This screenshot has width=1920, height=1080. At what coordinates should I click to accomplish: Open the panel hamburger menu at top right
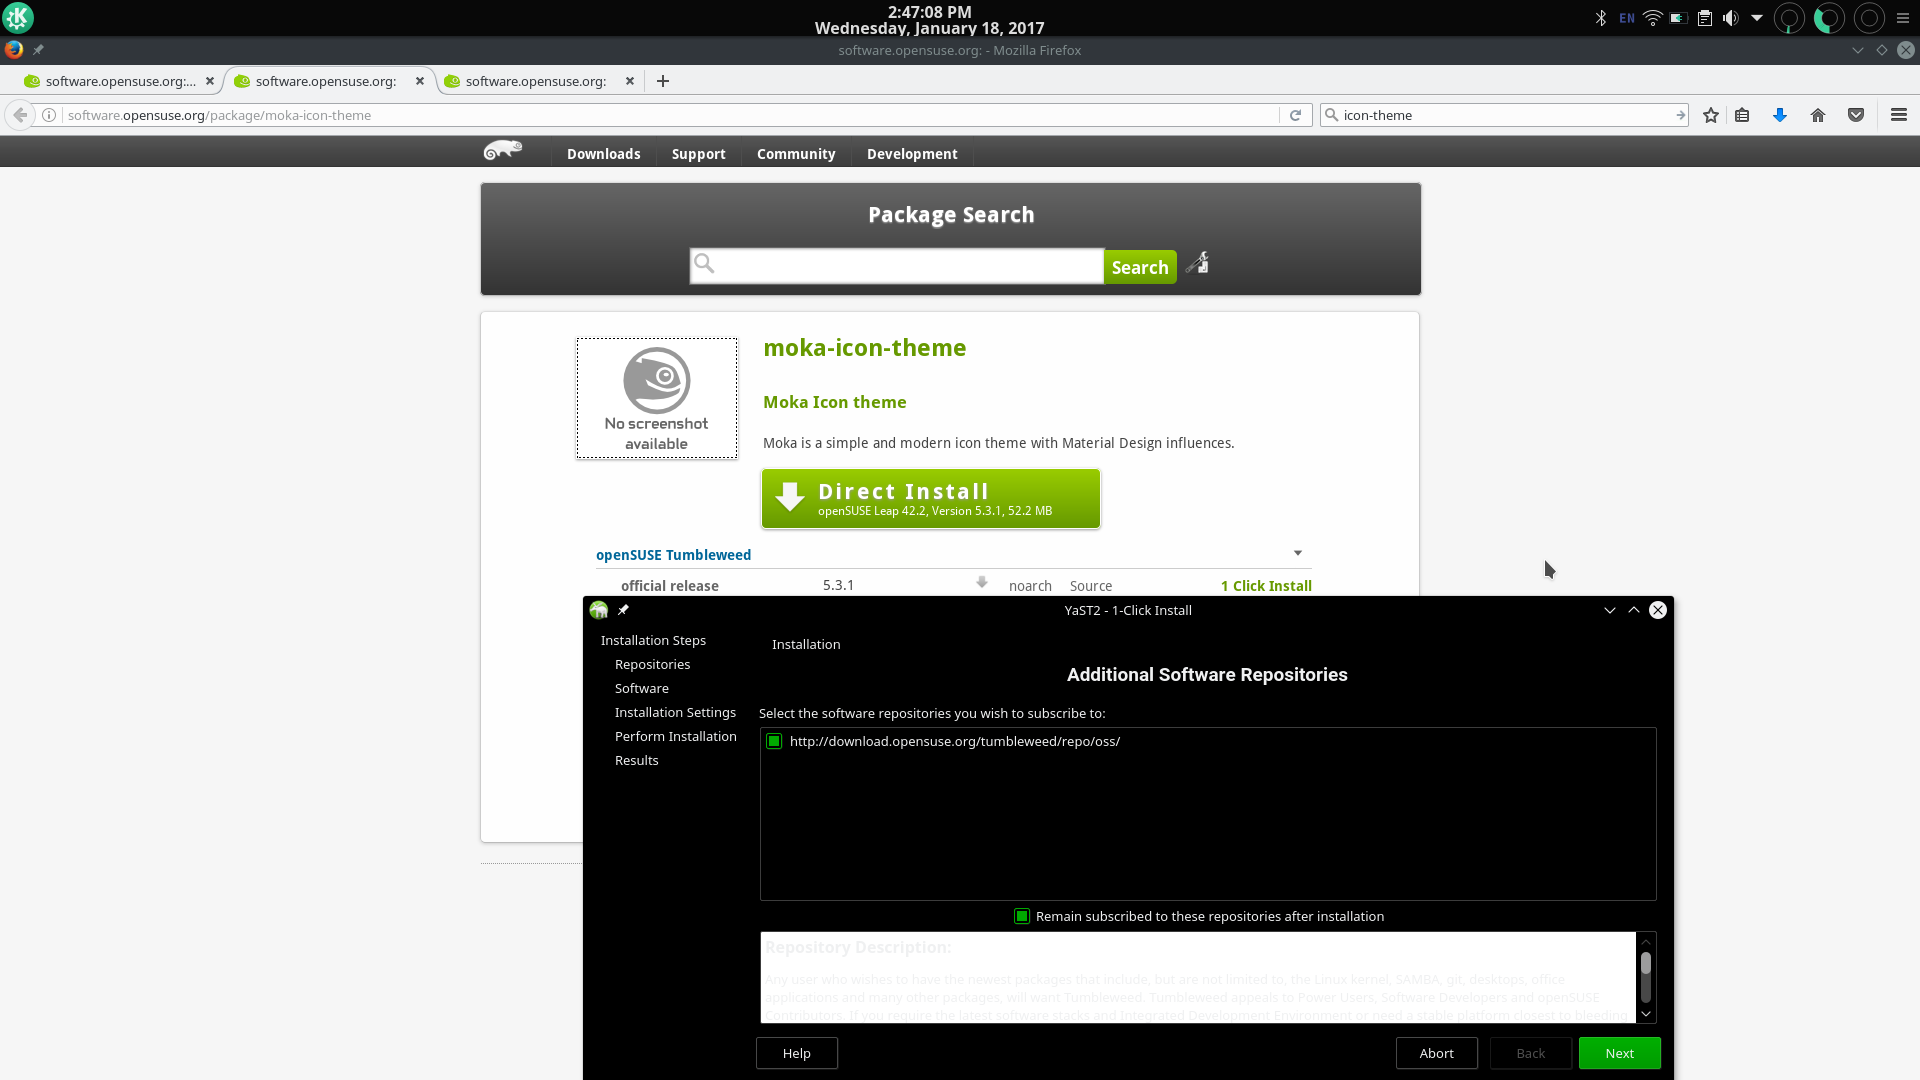tap(1903, 18)
